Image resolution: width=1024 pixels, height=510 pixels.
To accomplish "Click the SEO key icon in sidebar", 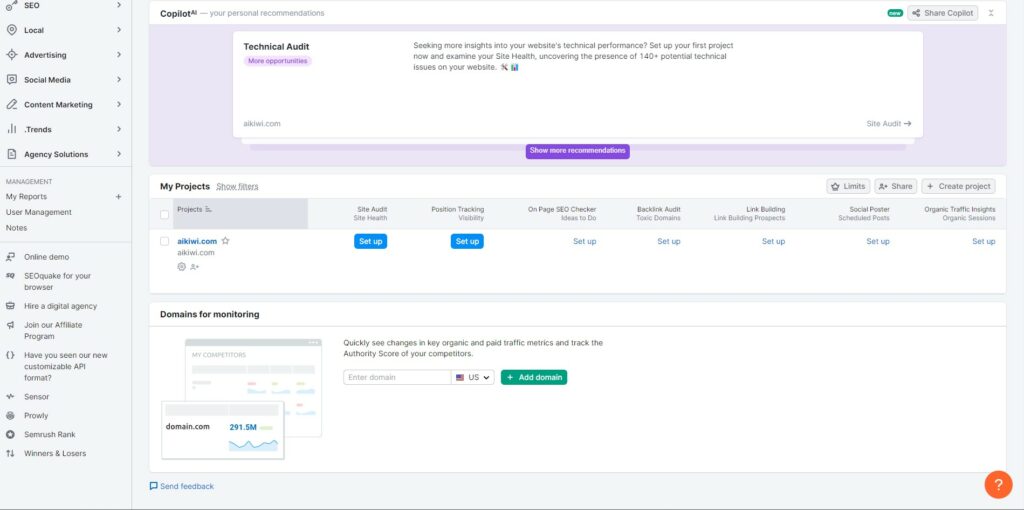I will coord(11,5).
